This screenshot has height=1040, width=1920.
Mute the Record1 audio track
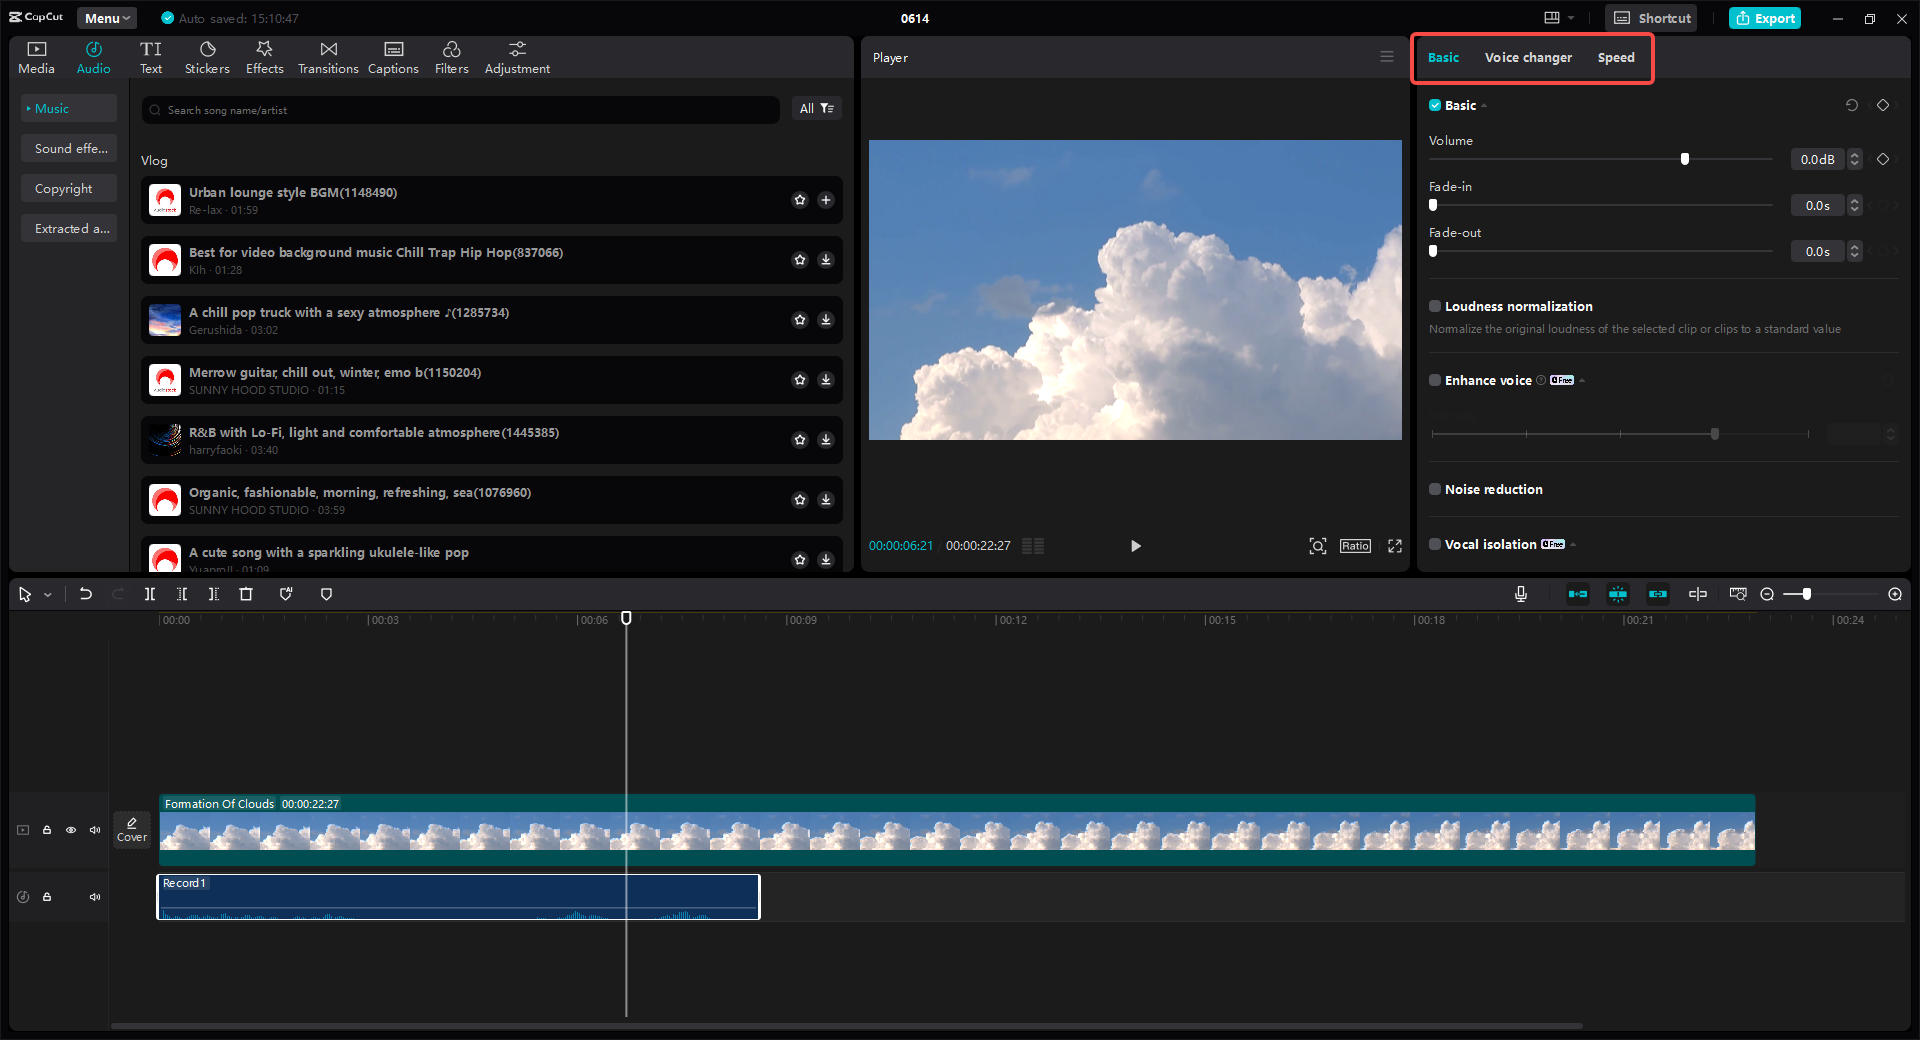[94, 897]
